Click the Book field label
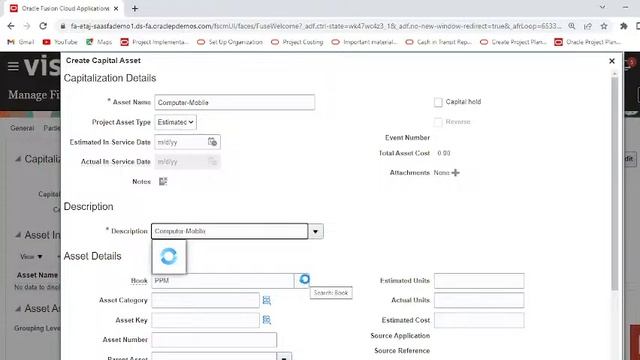The height and width of the screenshot is (360, 640). 139,281
